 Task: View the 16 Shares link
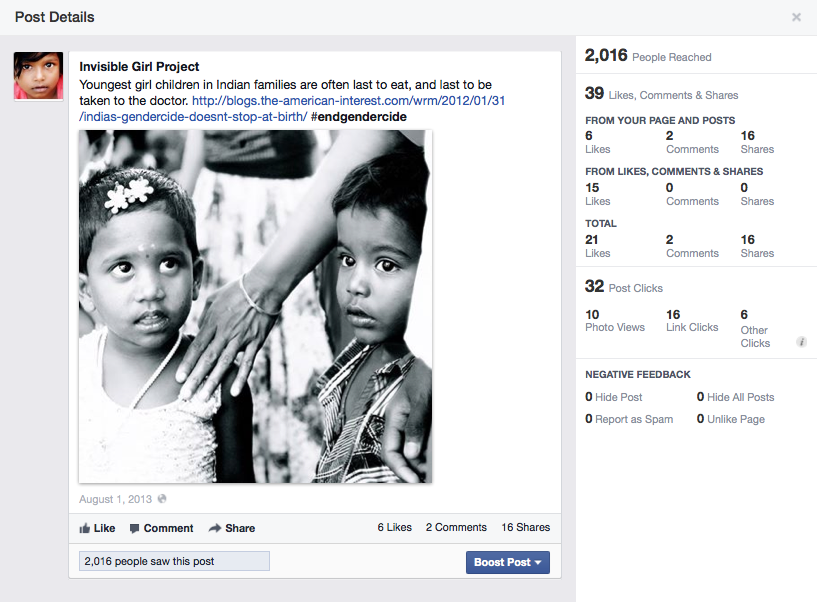click(x=525, y=527)
